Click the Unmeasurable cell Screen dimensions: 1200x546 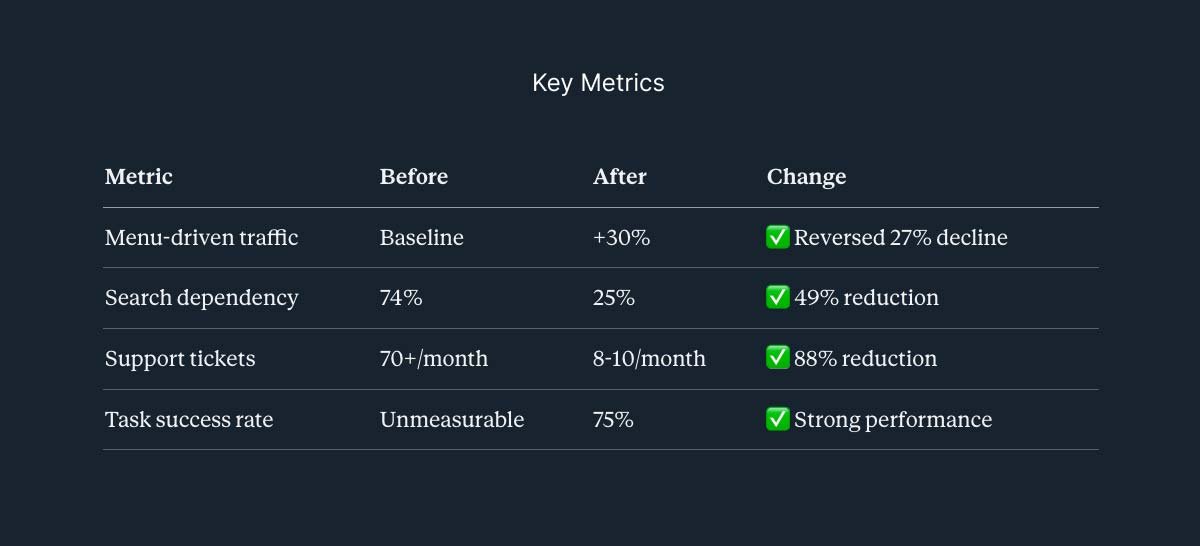pyautogui.click(x=452, y=420)
